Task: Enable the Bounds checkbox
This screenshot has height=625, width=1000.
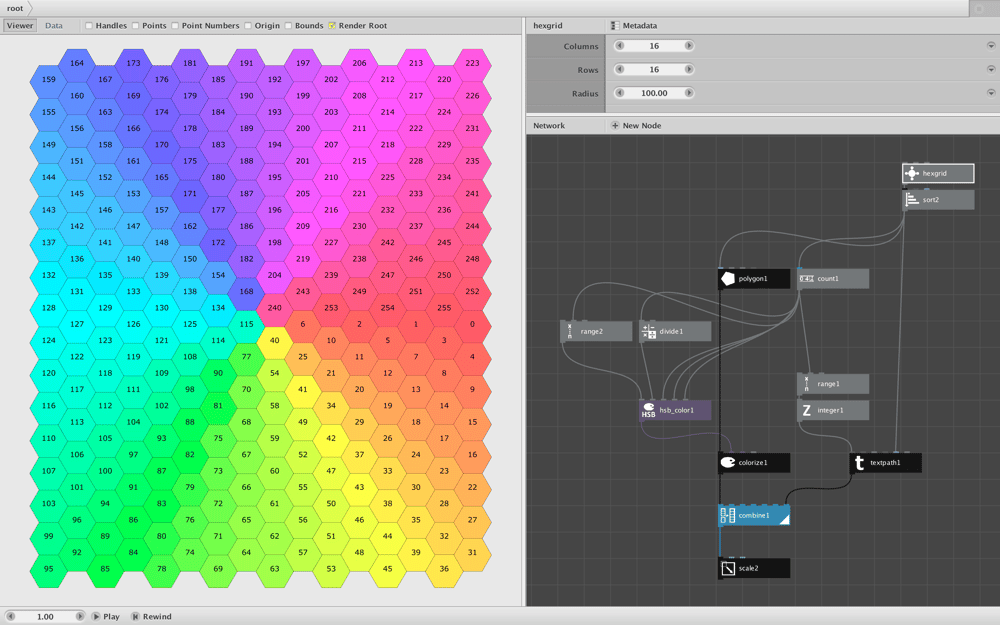Action: coord(288,26)
